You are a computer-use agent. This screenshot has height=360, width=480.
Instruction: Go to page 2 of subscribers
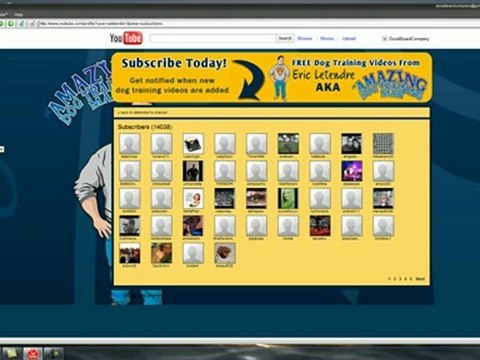395,279
